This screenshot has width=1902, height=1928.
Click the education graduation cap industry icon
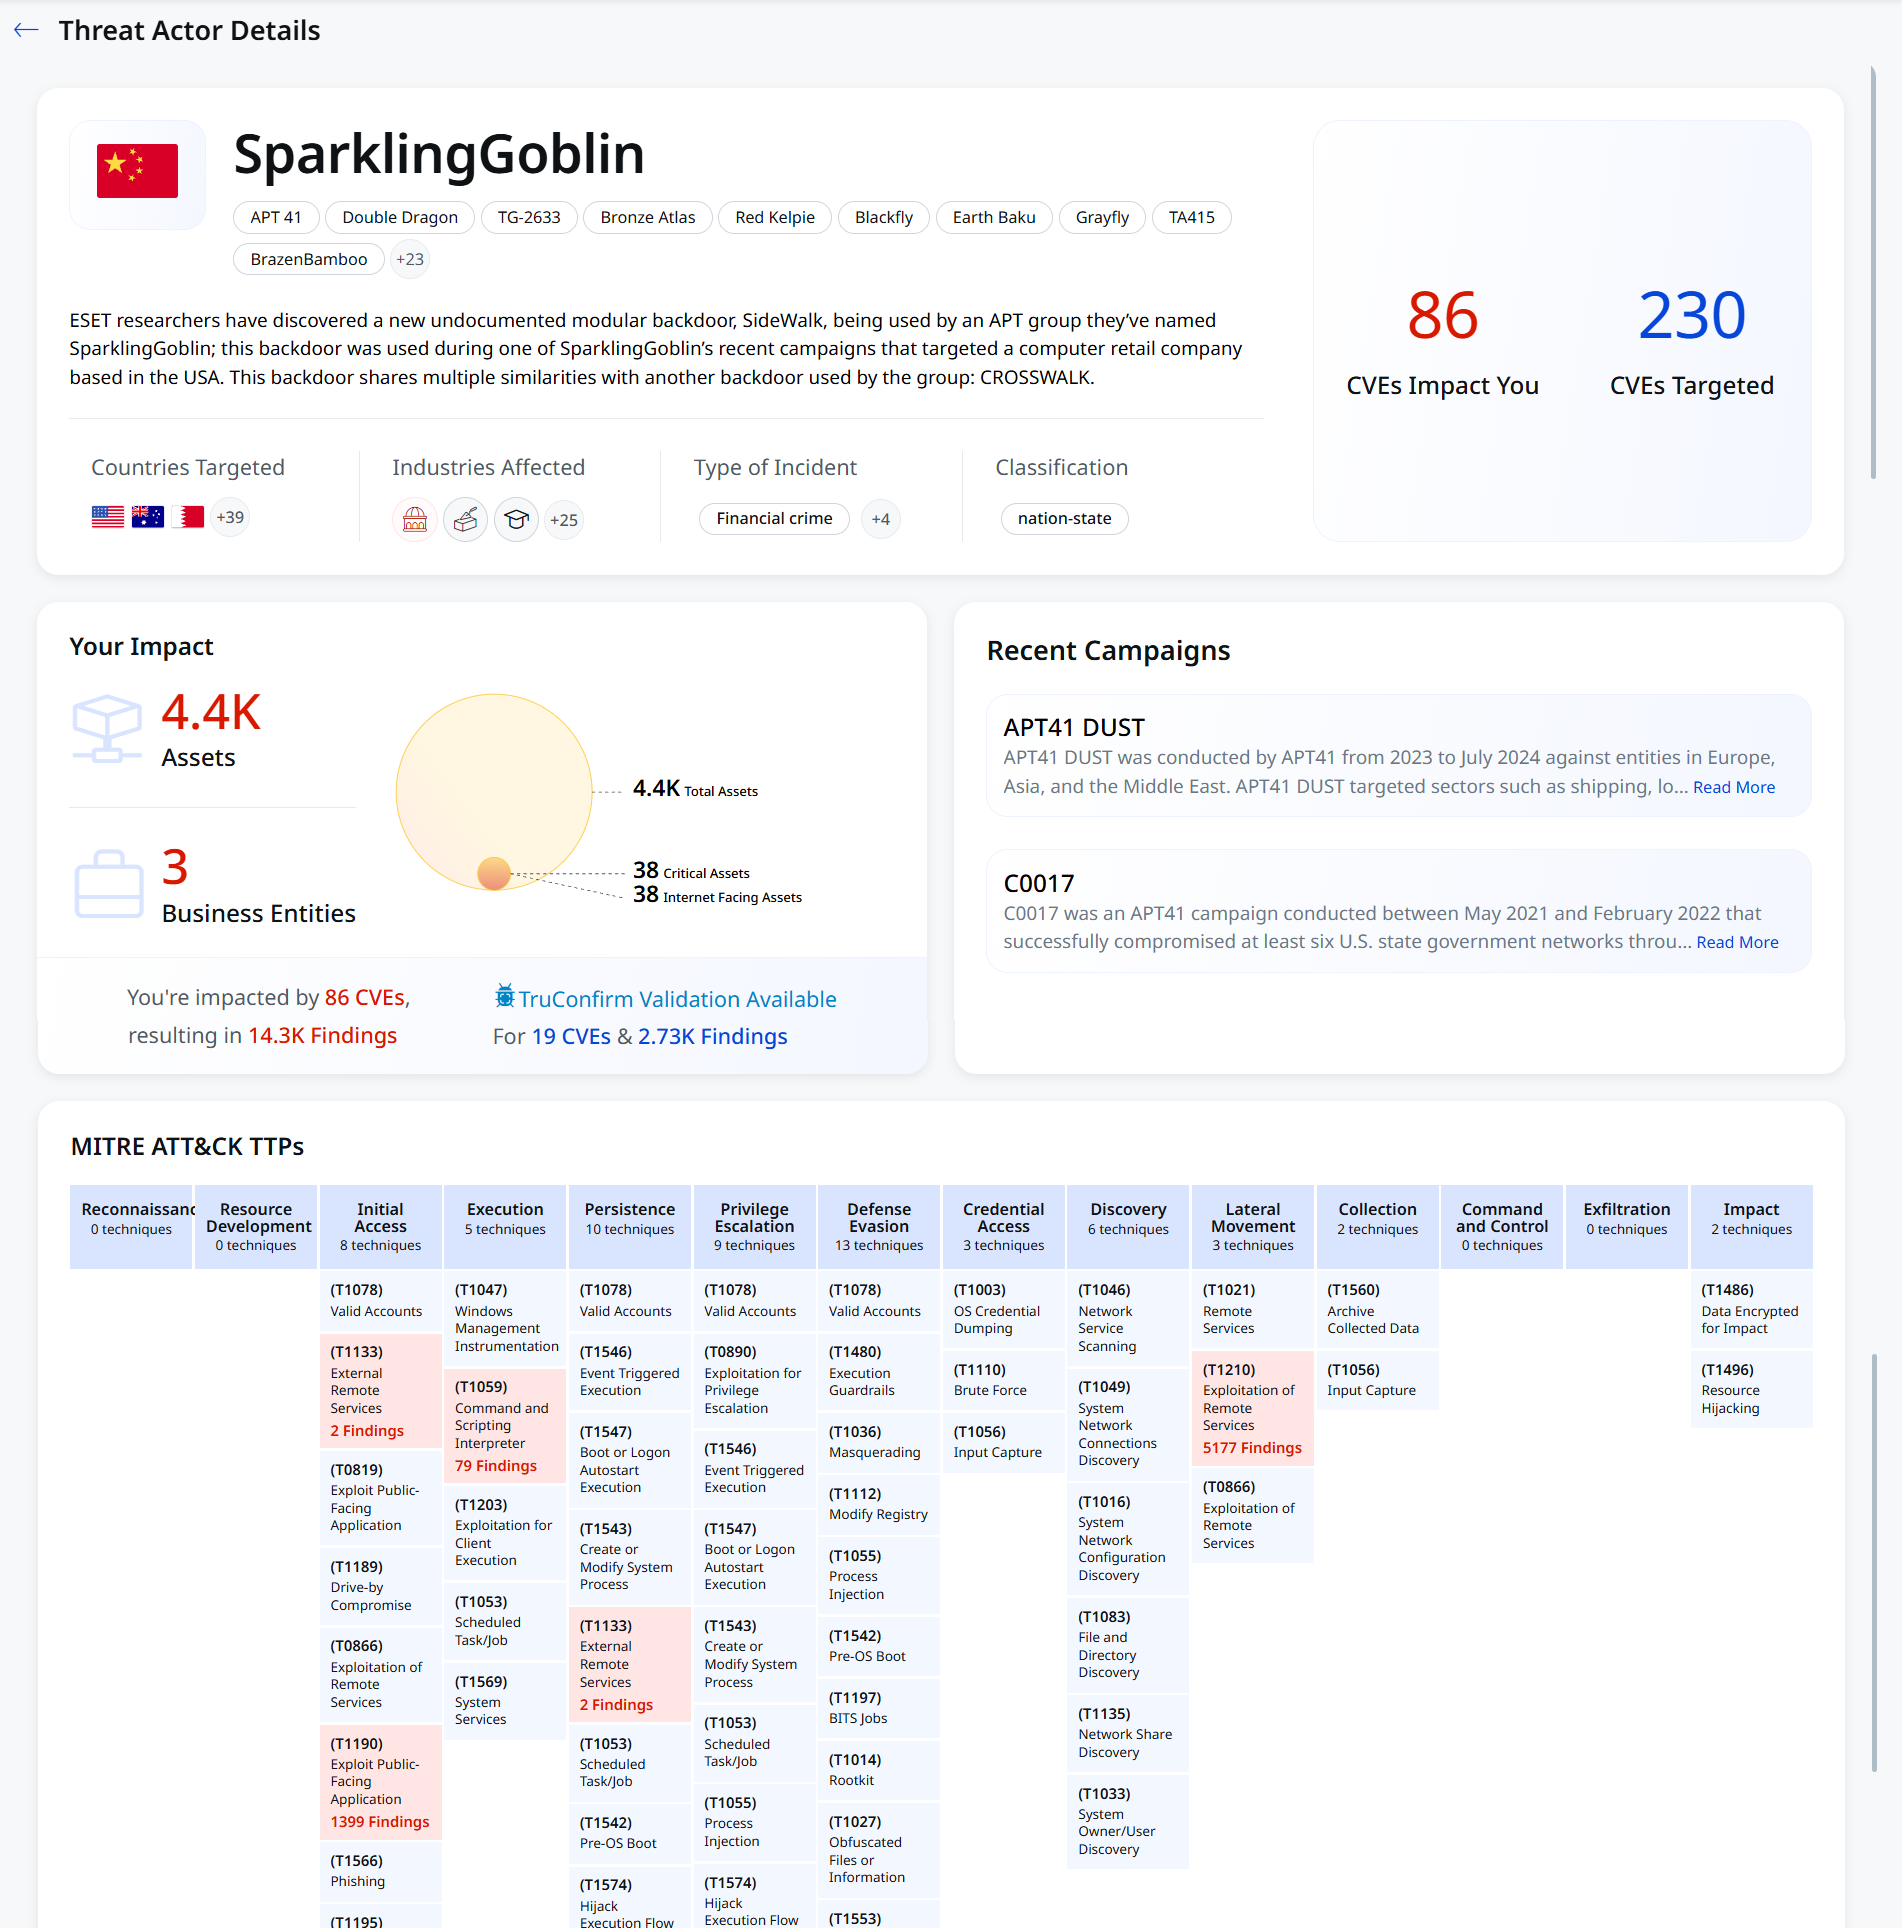(517, 519)
